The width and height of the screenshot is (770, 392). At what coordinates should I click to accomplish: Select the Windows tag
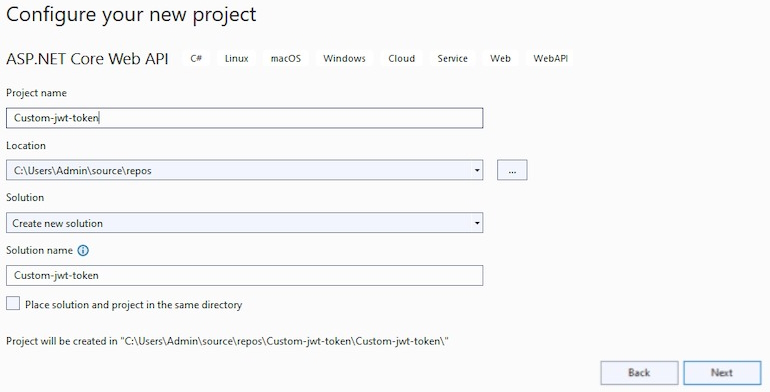(x=344, y=58)
